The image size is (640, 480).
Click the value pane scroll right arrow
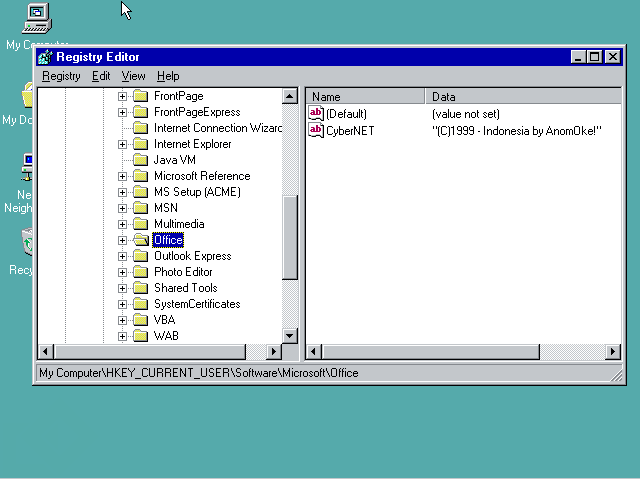(x=613, y=351)
